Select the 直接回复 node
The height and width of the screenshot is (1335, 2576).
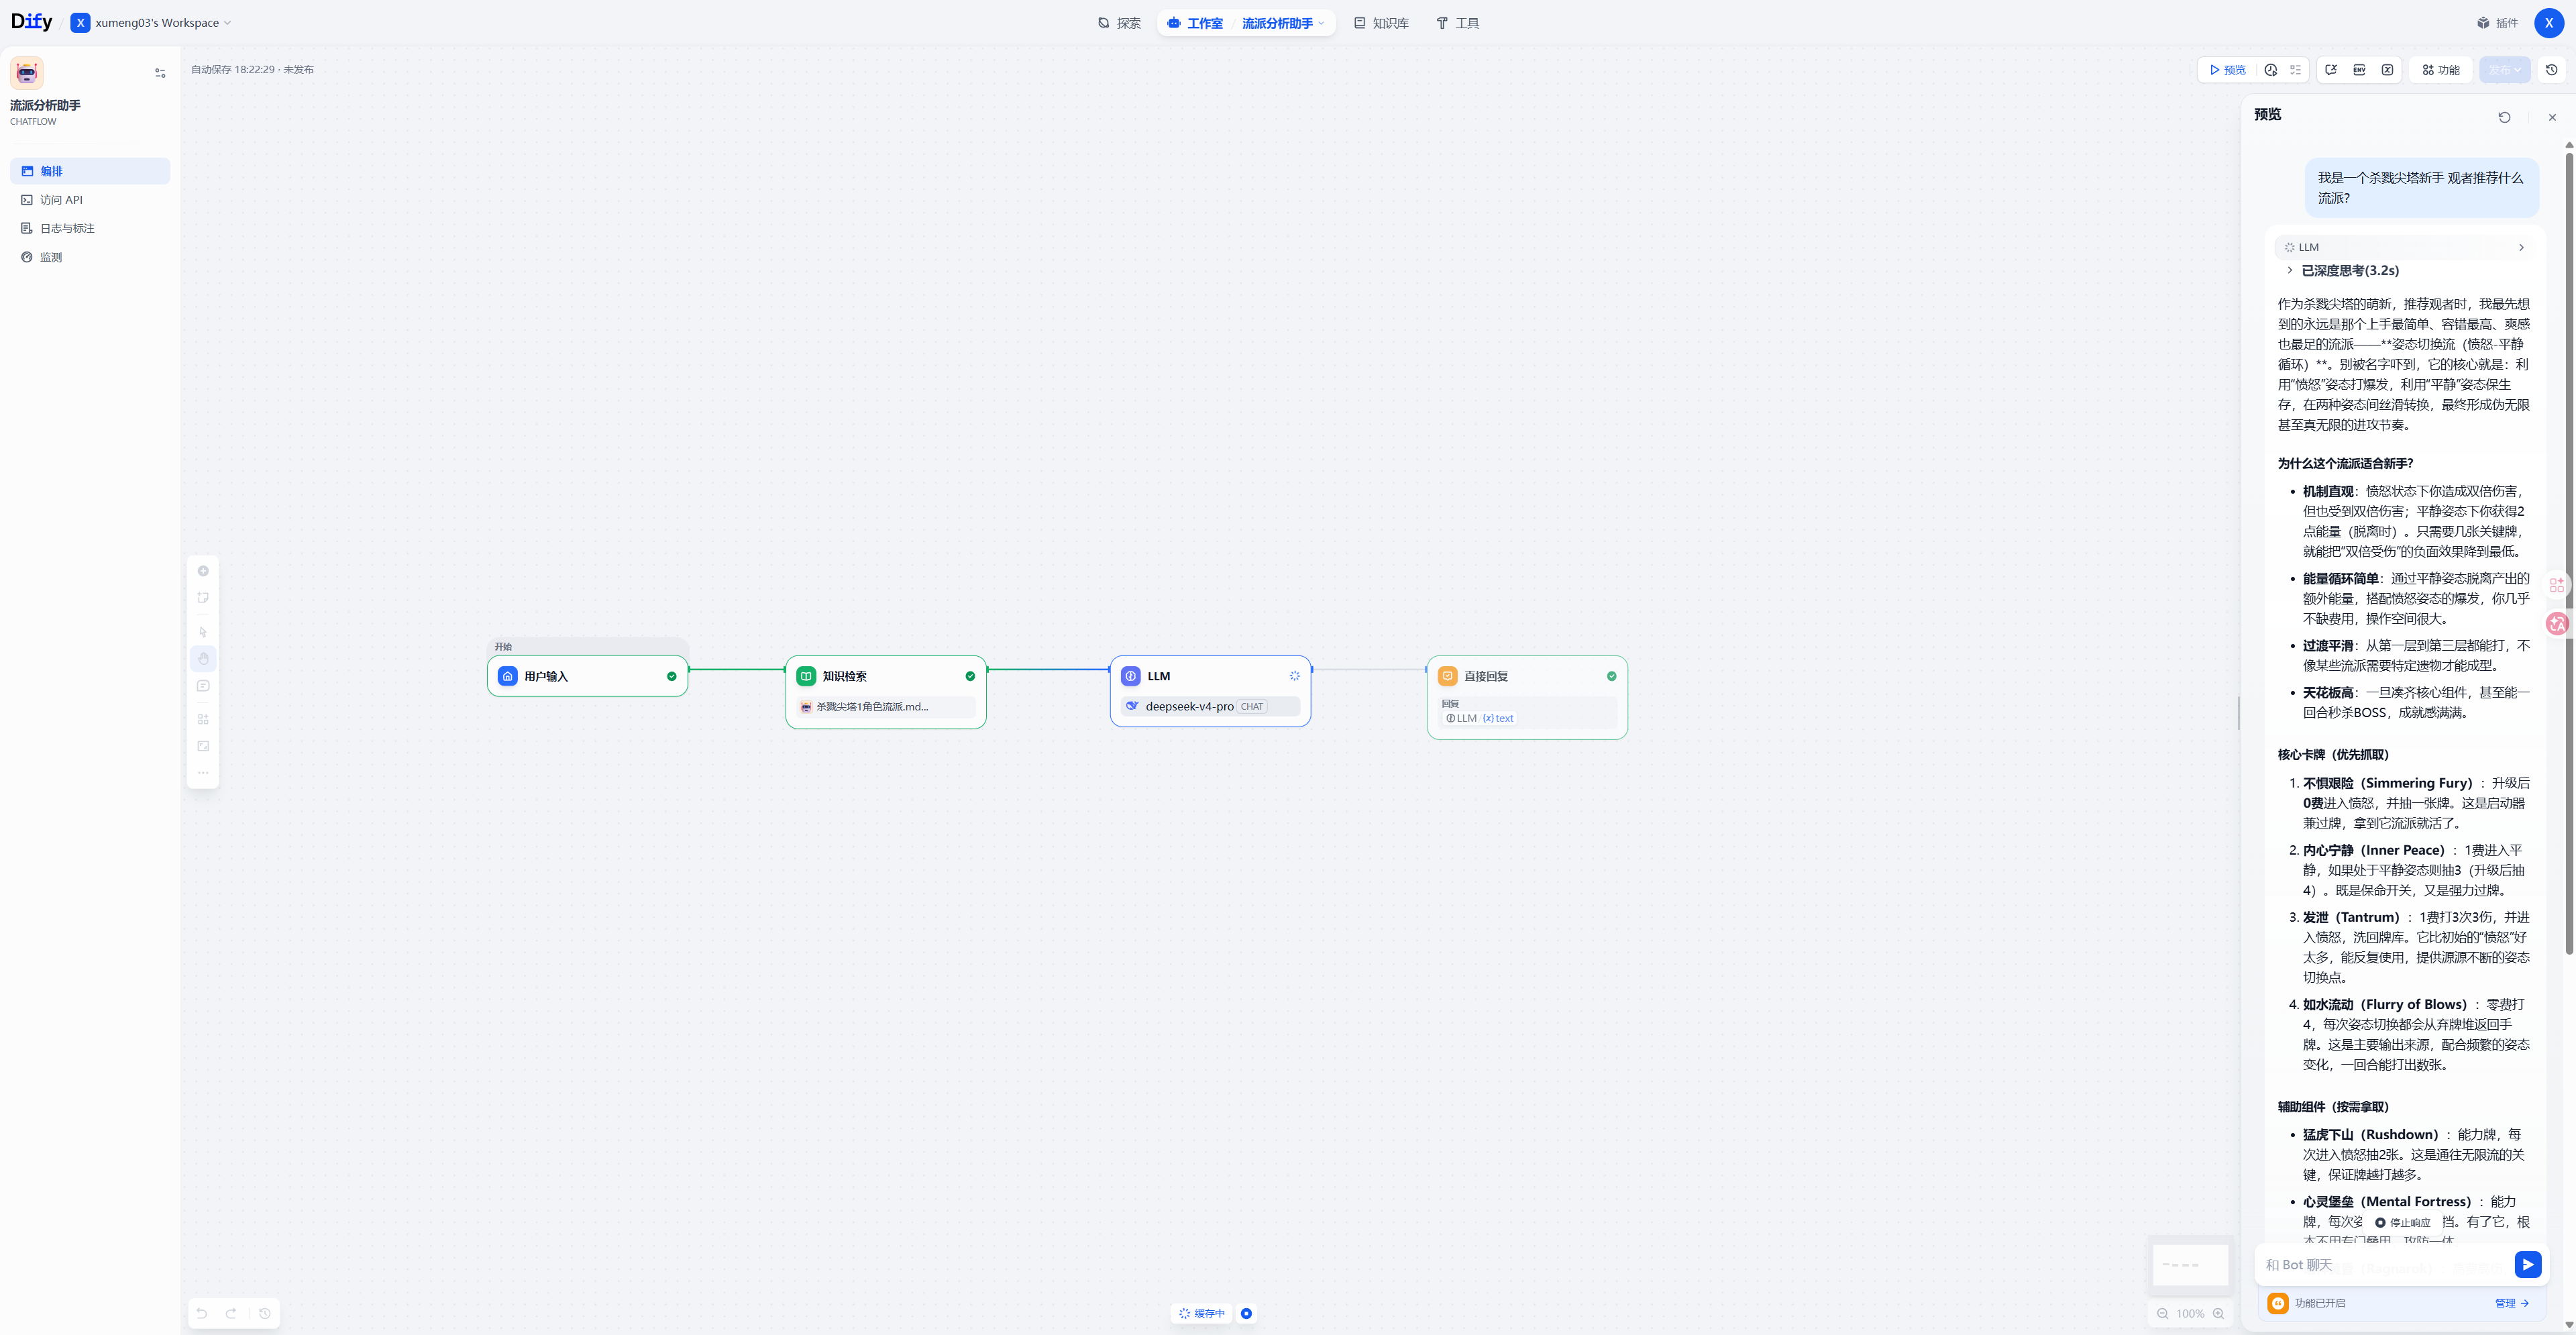pos(1527,698)
